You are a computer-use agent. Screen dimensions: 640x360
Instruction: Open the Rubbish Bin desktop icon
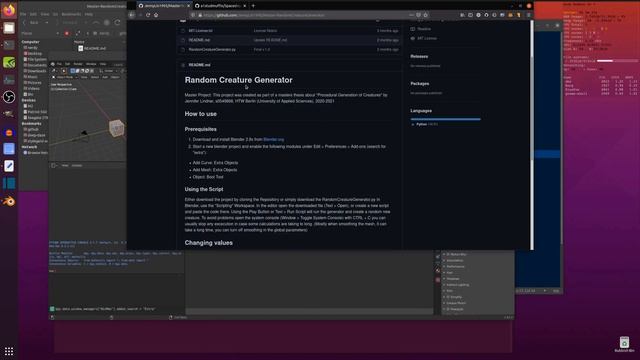[624, 344]
